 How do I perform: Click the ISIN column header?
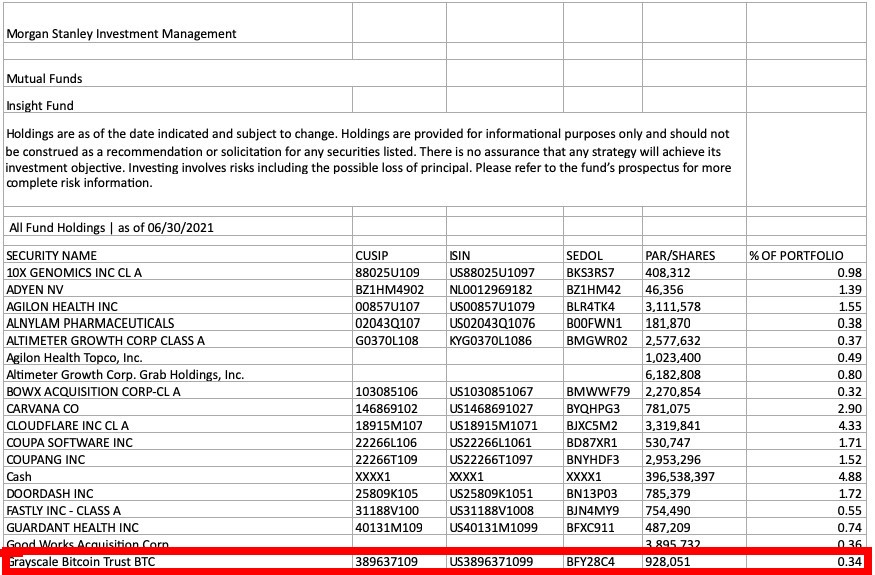(504, 255)
